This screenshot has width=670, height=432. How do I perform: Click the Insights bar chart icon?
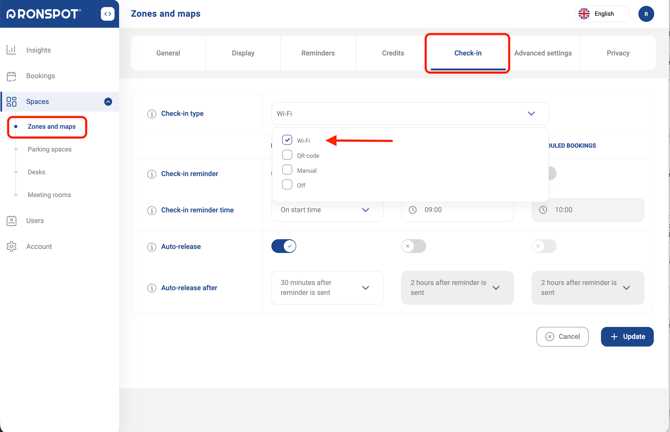pos(11,50)
